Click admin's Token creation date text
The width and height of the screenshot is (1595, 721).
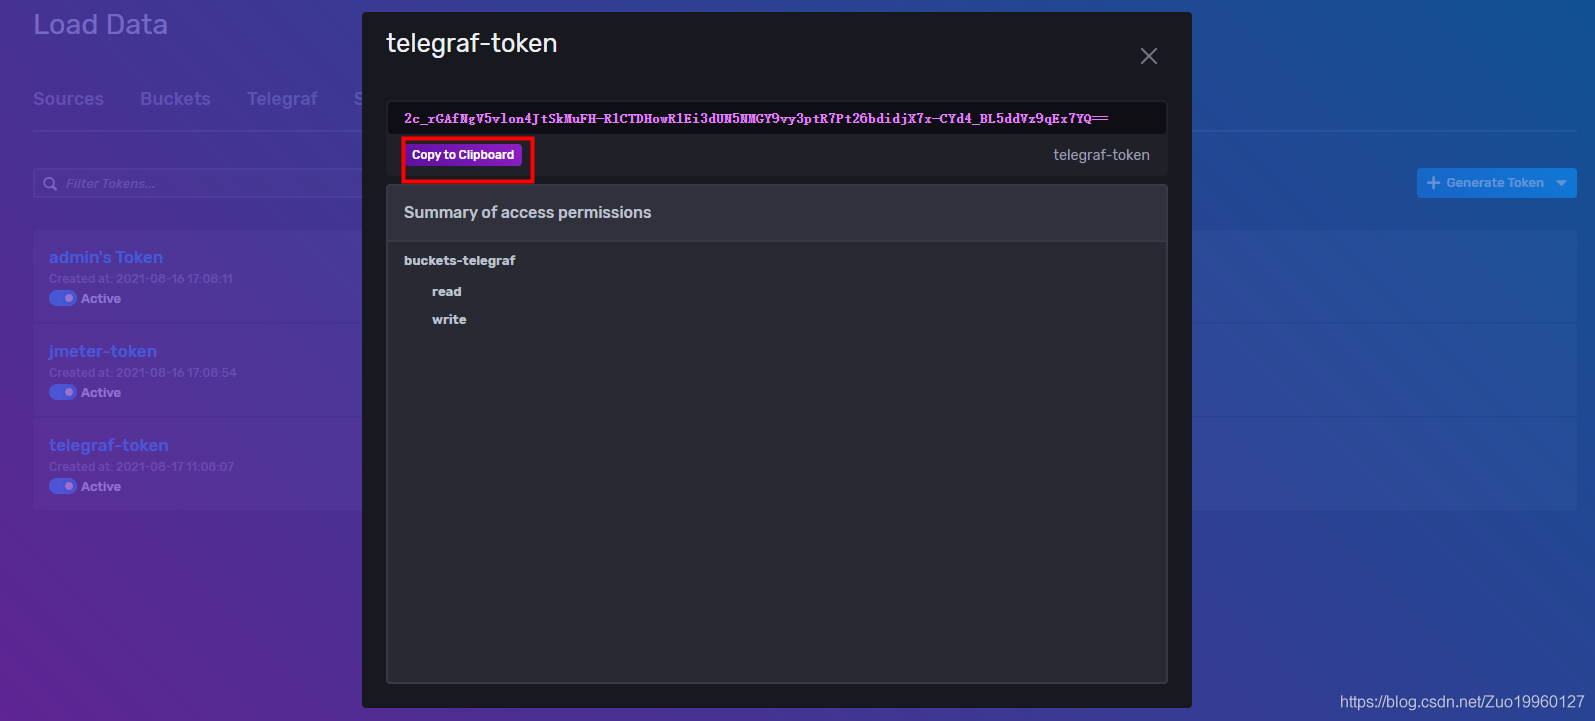141,279
